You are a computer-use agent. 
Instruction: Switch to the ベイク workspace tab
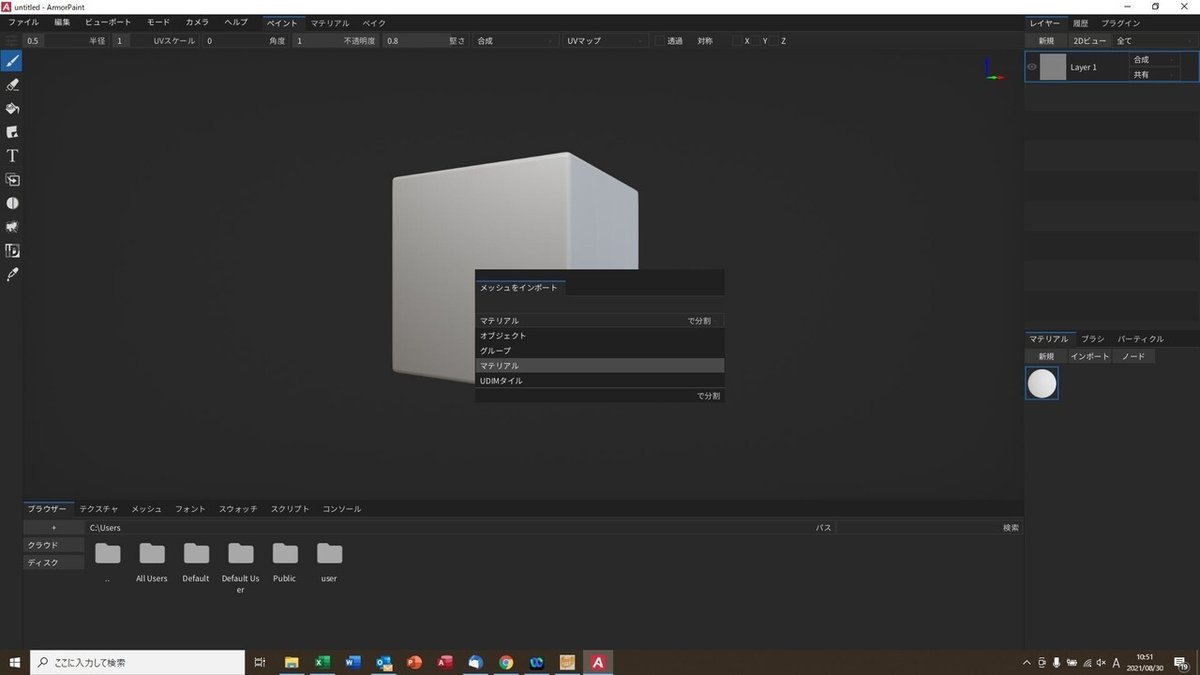coord(374,22)
